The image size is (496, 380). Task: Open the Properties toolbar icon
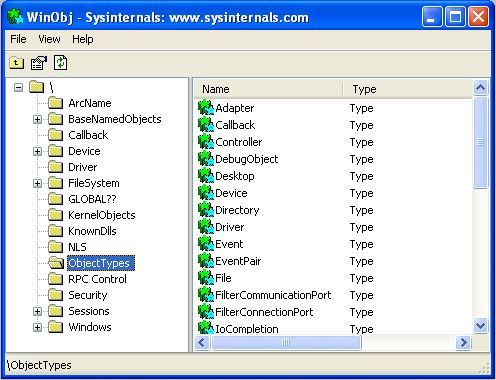(x=39, y=63)
